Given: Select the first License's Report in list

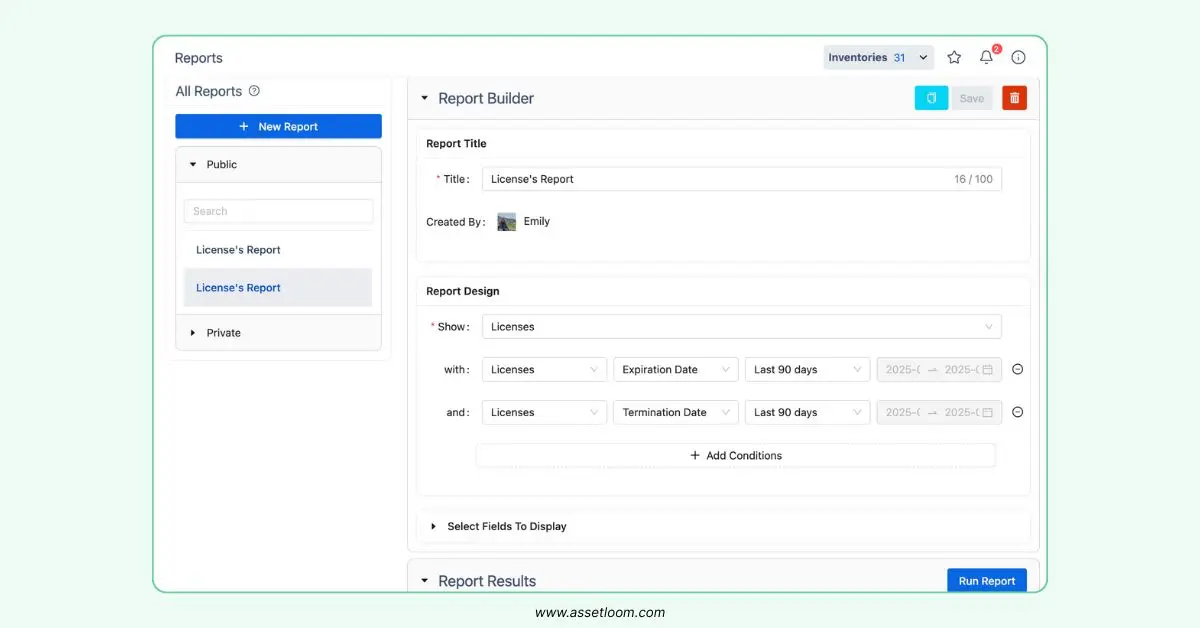Looking at the screenshot, I should (x=238, y=250).
